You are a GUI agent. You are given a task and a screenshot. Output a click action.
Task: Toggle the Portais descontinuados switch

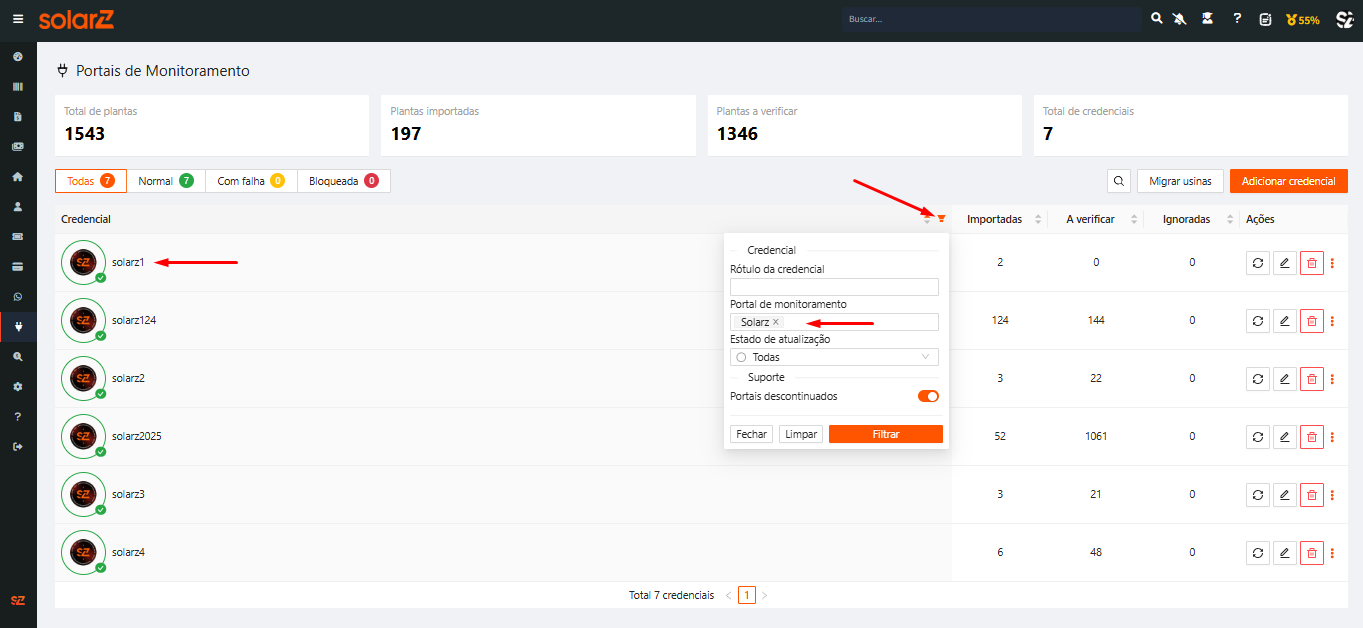929,396
